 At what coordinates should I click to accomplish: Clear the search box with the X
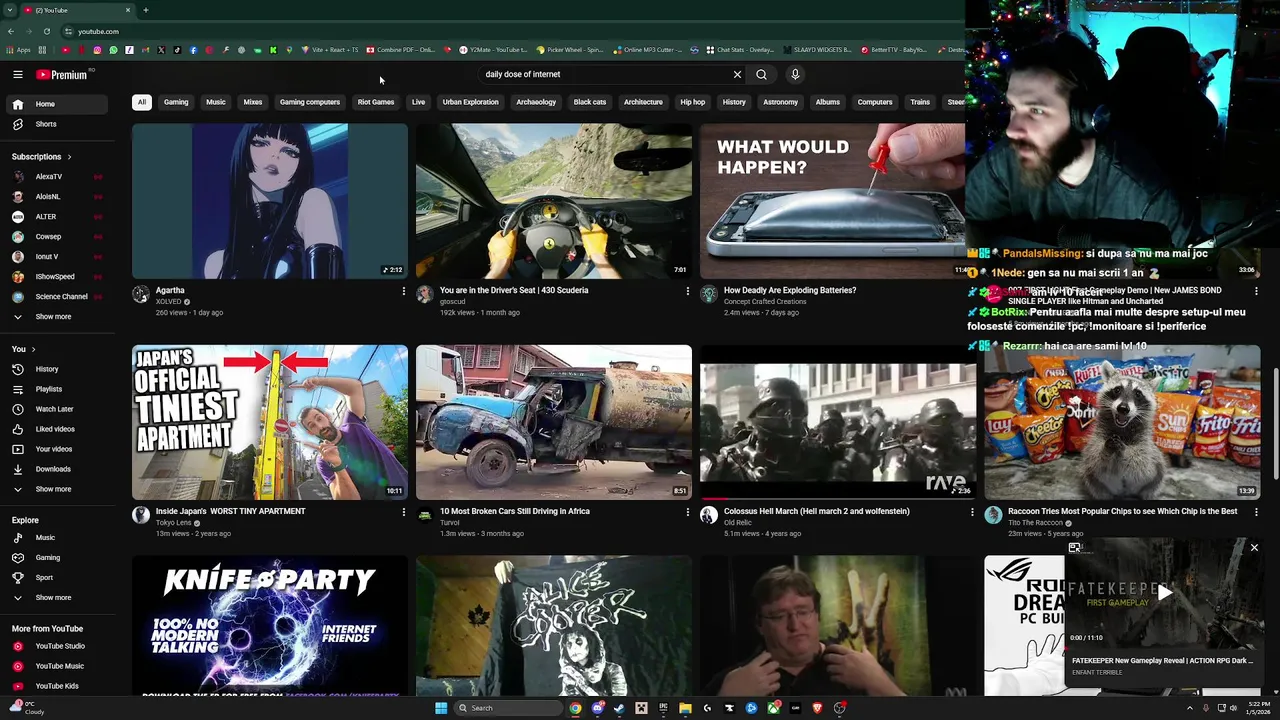(x=737, y=74)
